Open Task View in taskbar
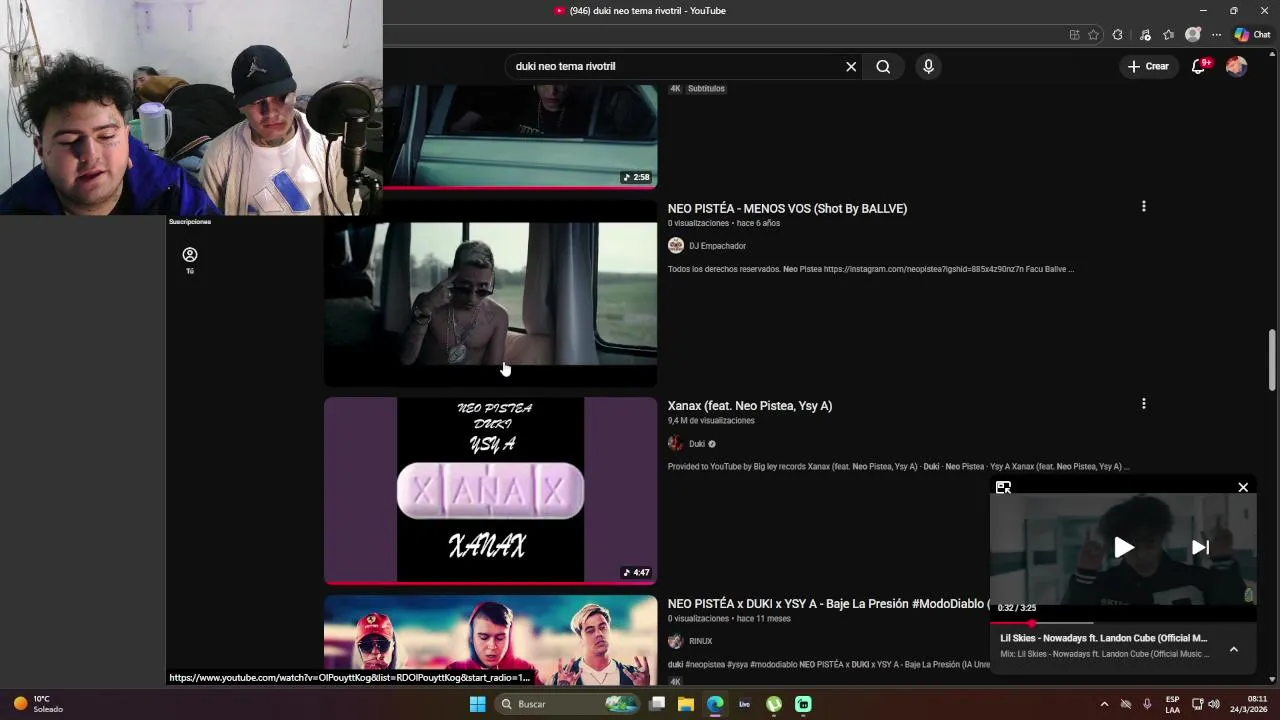1280x720 pixels. coord(657,704)
